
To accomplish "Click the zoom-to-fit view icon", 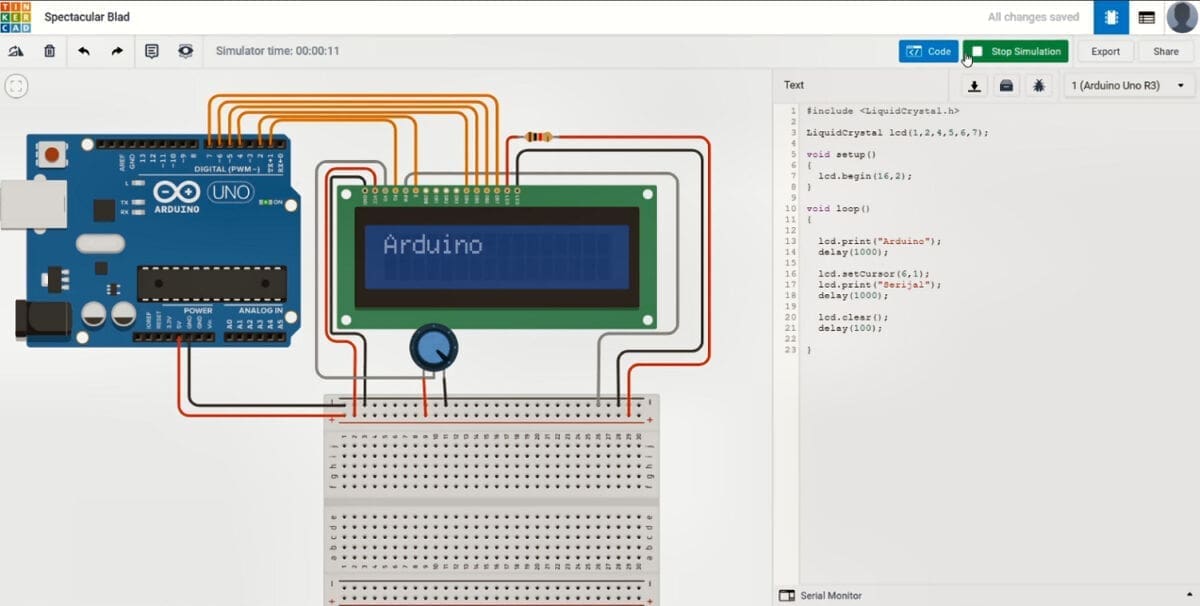I will tap(15, 86).
